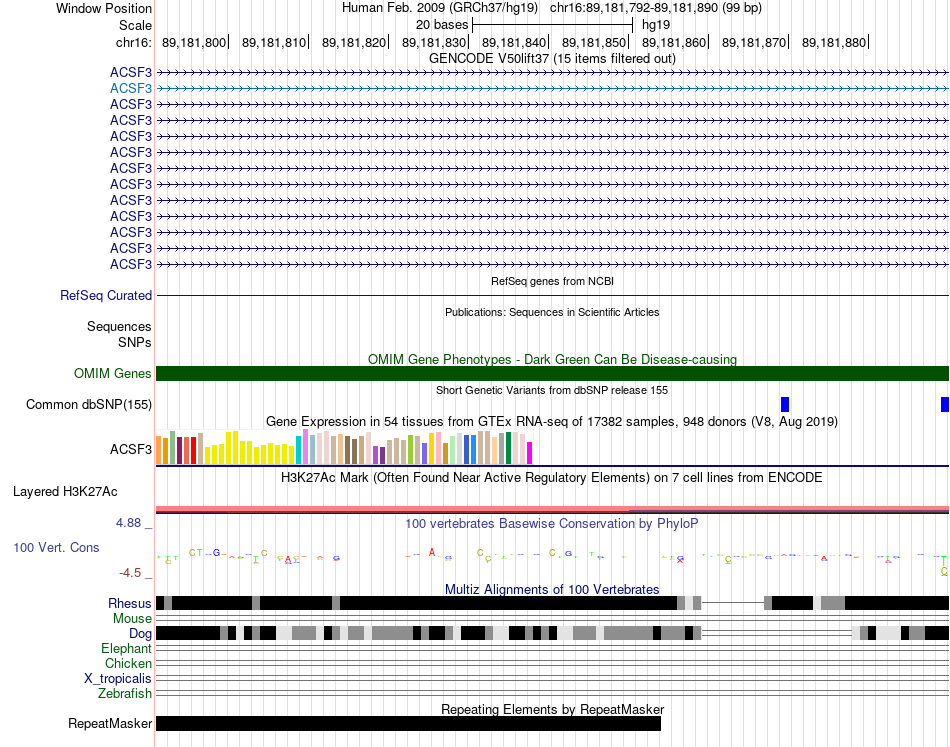Click the dark green OMIM gene bar
950x747 pixels.
coord(552,373)
